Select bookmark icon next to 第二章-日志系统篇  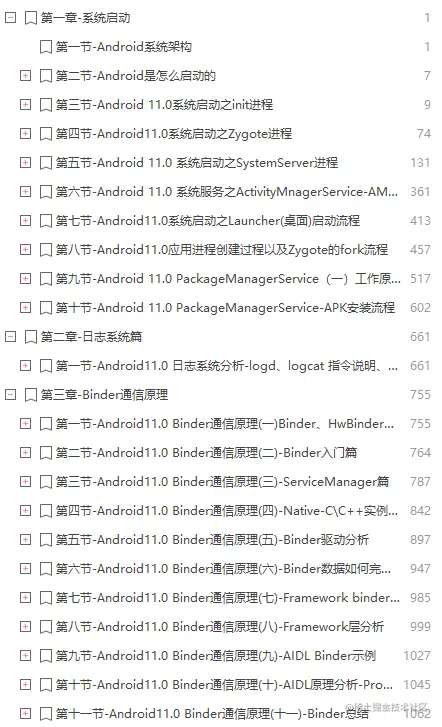(31, 337)
